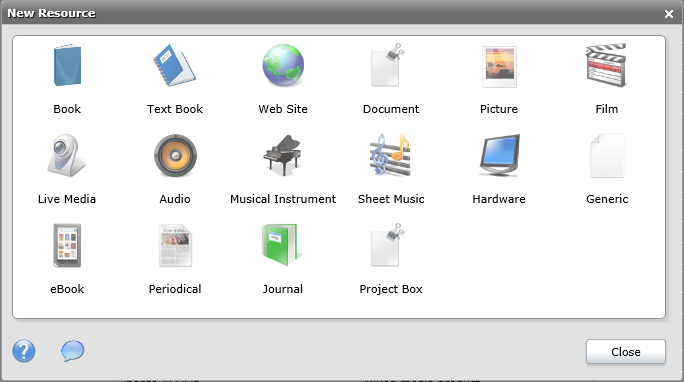Open the blue speech bubble feedback icon
This screenshot has height=382, width=684.
pyautogui.click(x=72, y=351)
